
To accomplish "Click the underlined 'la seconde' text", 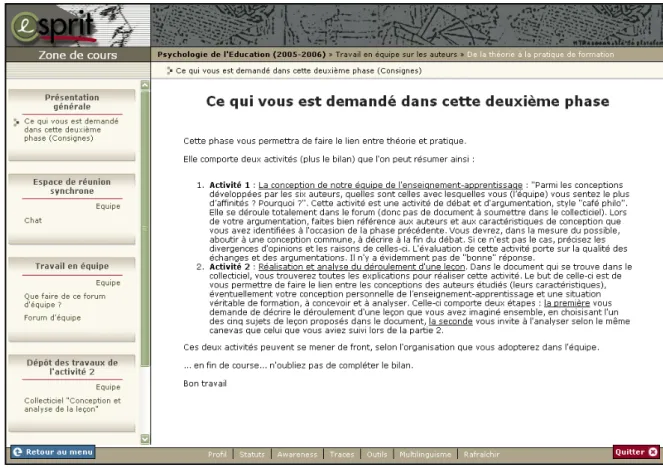I will [x=450, y=321].
